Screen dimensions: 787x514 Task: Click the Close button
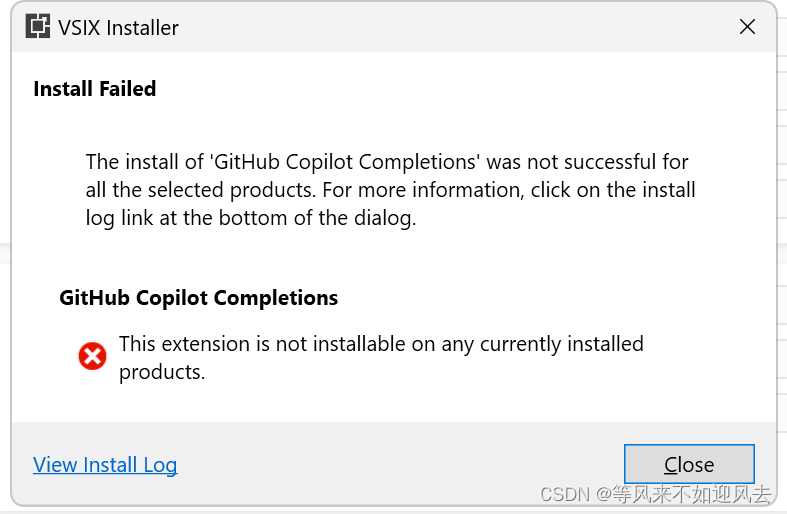tap(689, 464)
